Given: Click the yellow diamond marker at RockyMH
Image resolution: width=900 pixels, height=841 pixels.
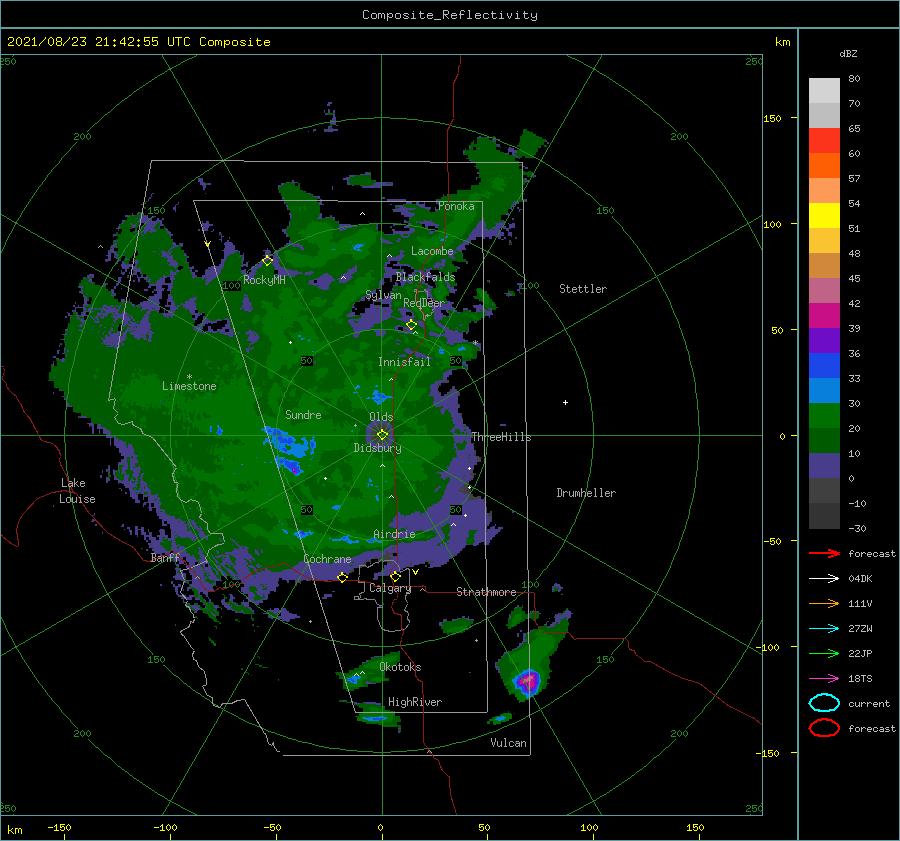Looking at the screenshot, I should pyautogui.click(x=267, y=261).
